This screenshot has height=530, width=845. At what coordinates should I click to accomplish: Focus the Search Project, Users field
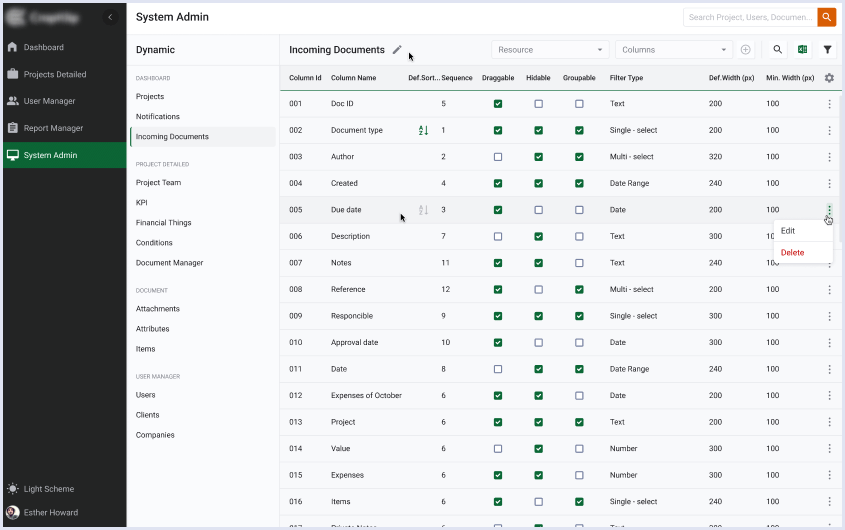pos(750,17)
